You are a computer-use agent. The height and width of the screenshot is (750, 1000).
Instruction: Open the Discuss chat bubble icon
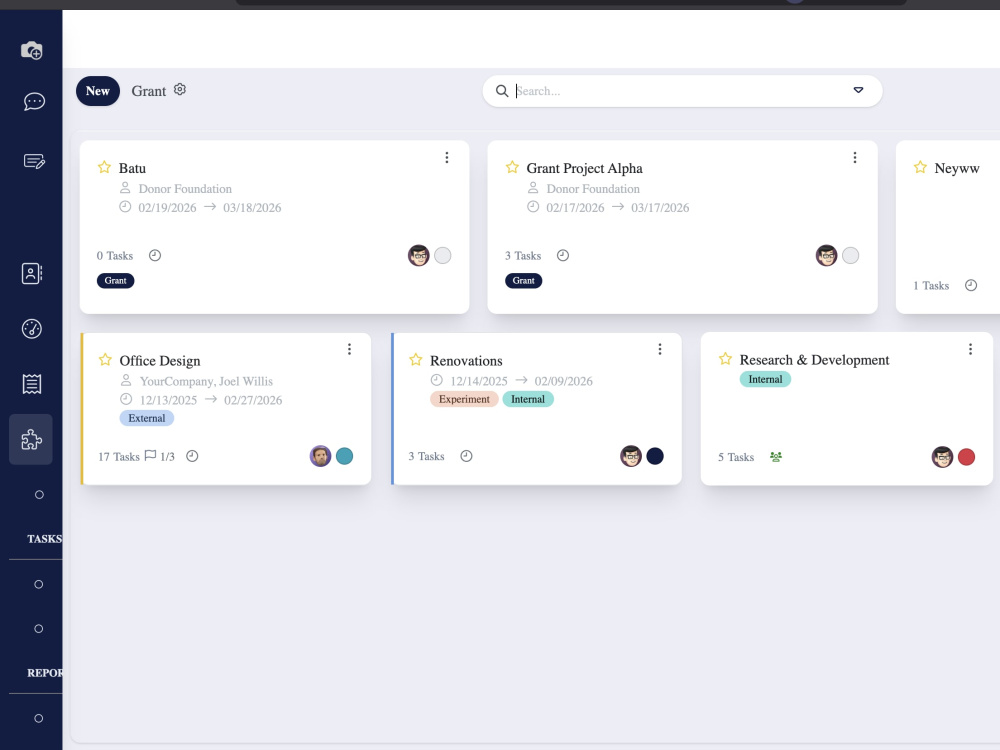point(34,101)
